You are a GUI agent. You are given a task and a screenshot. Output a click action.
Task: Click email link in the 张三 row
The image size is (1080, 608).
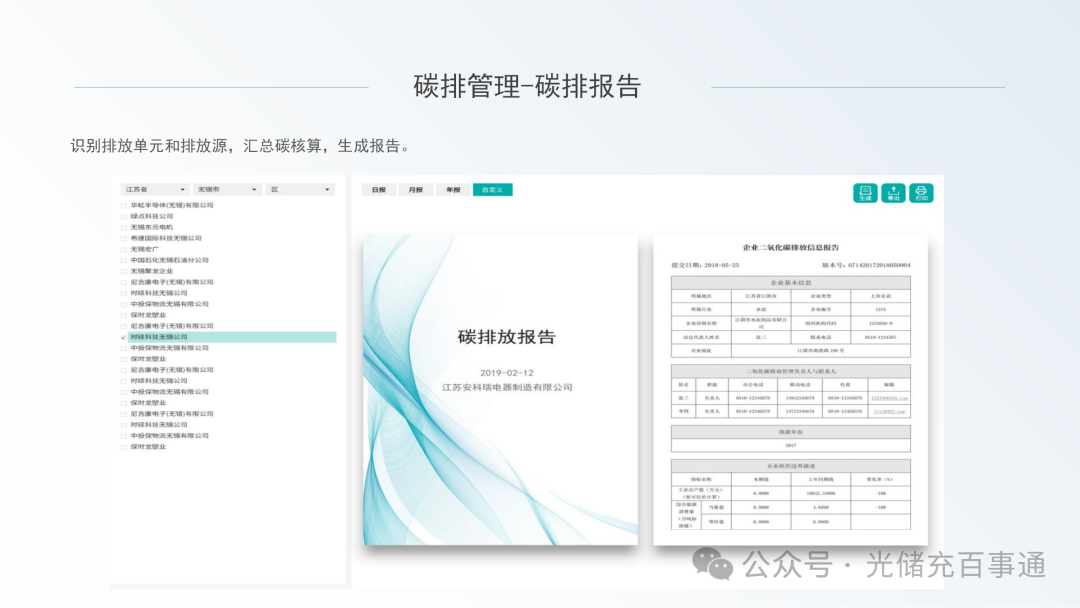889,398
